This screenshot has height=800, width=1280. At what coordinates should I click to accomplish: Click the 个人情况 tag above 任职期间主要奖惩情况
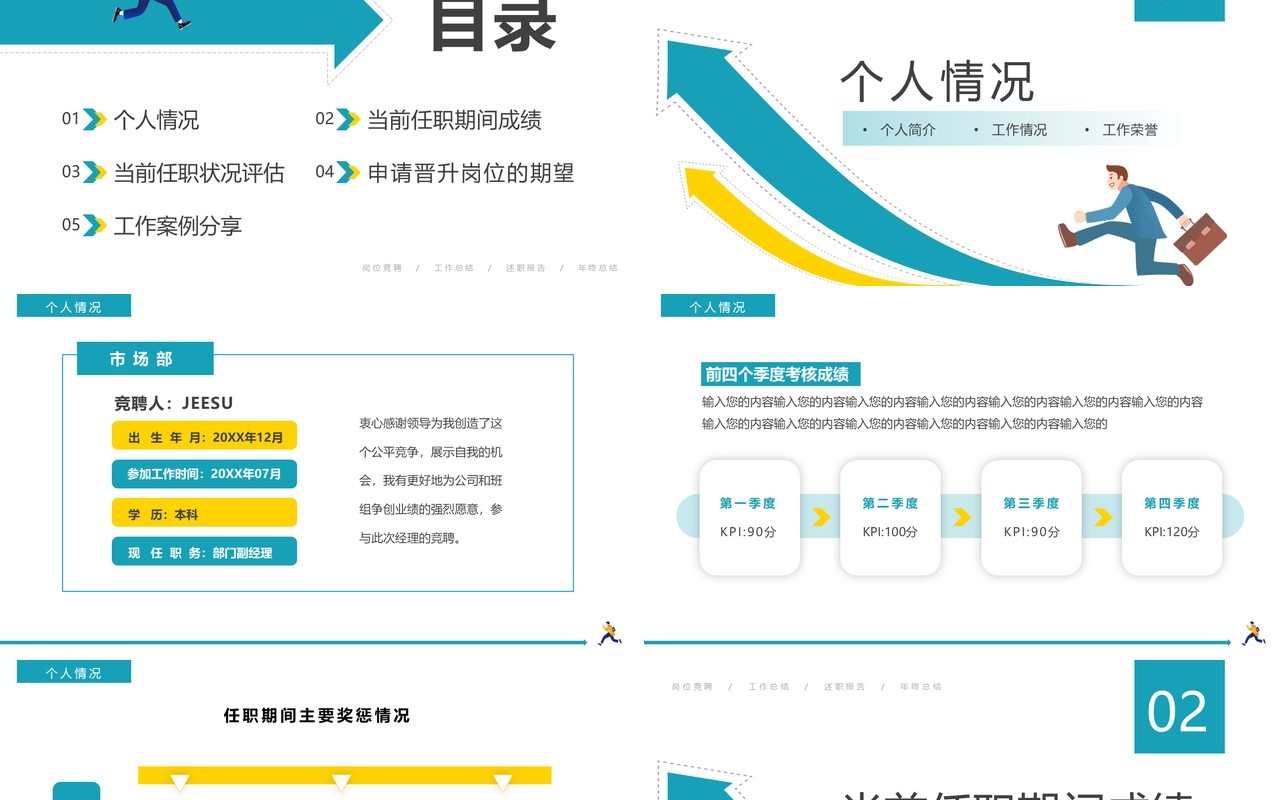point(74,672)
